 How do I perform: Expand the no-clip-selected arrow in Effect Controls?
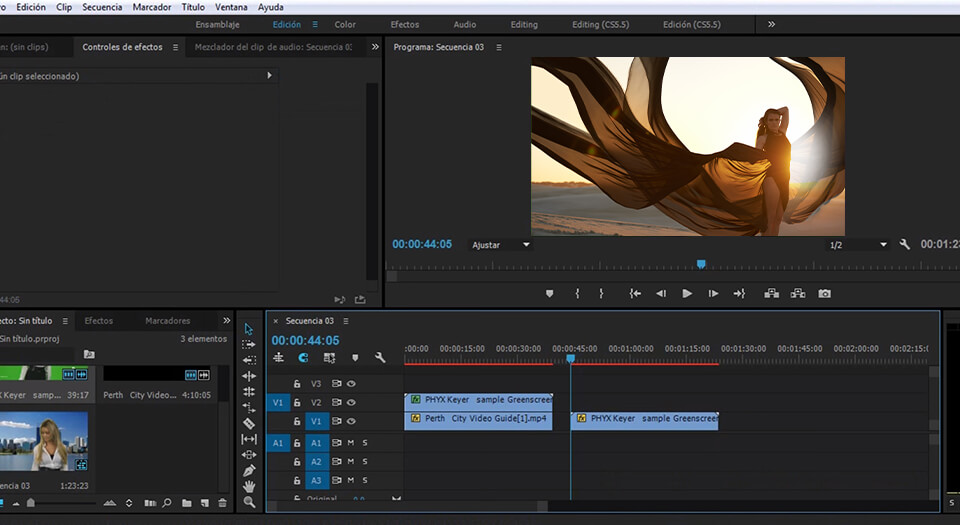pyautogui.click(x=269, y=76)
